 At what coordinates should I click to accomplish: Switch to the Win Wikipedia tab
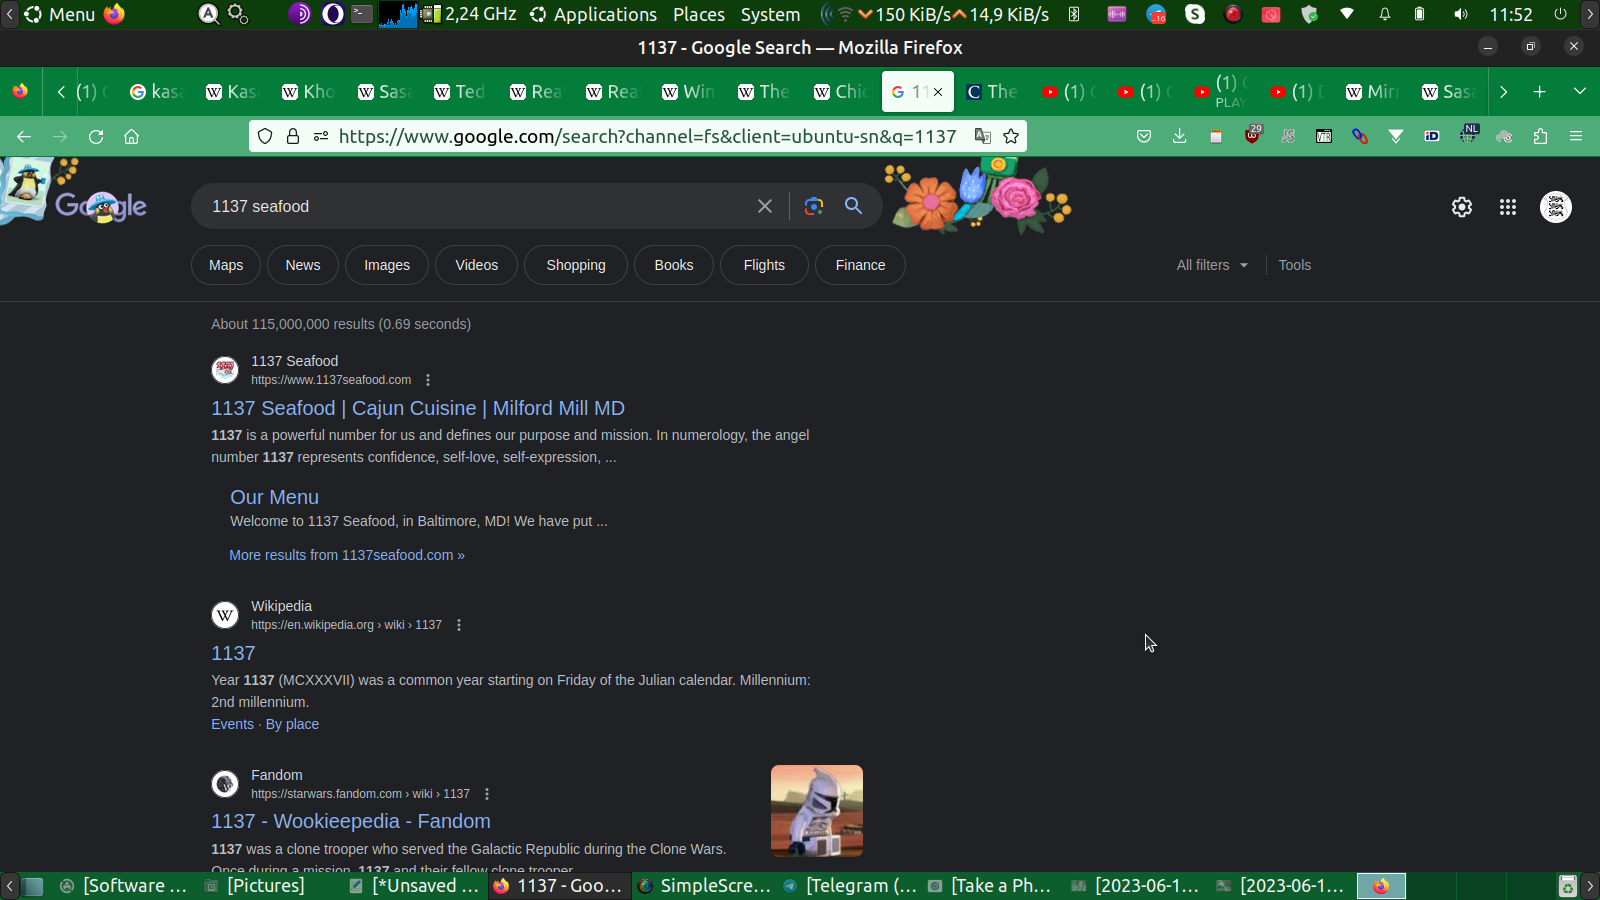pyautogui.click(x=690, y=92)
